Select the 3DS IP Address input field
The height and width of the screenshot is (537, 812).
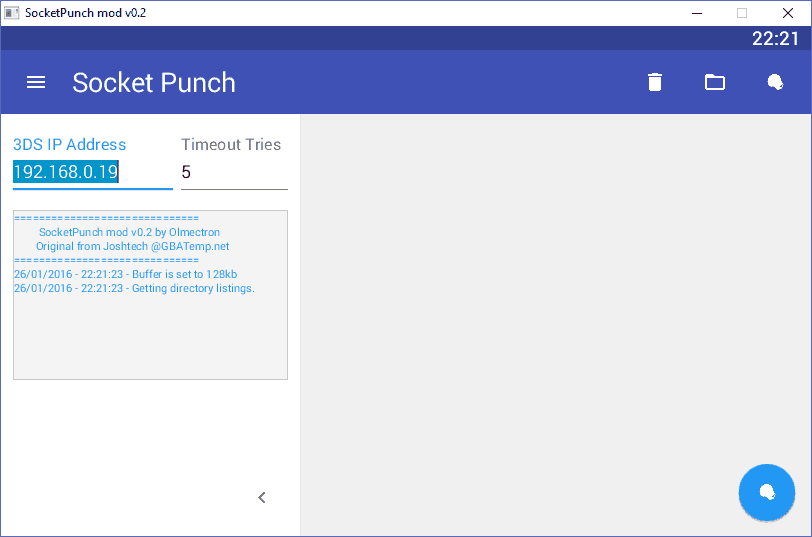click(x=93, y=172)
